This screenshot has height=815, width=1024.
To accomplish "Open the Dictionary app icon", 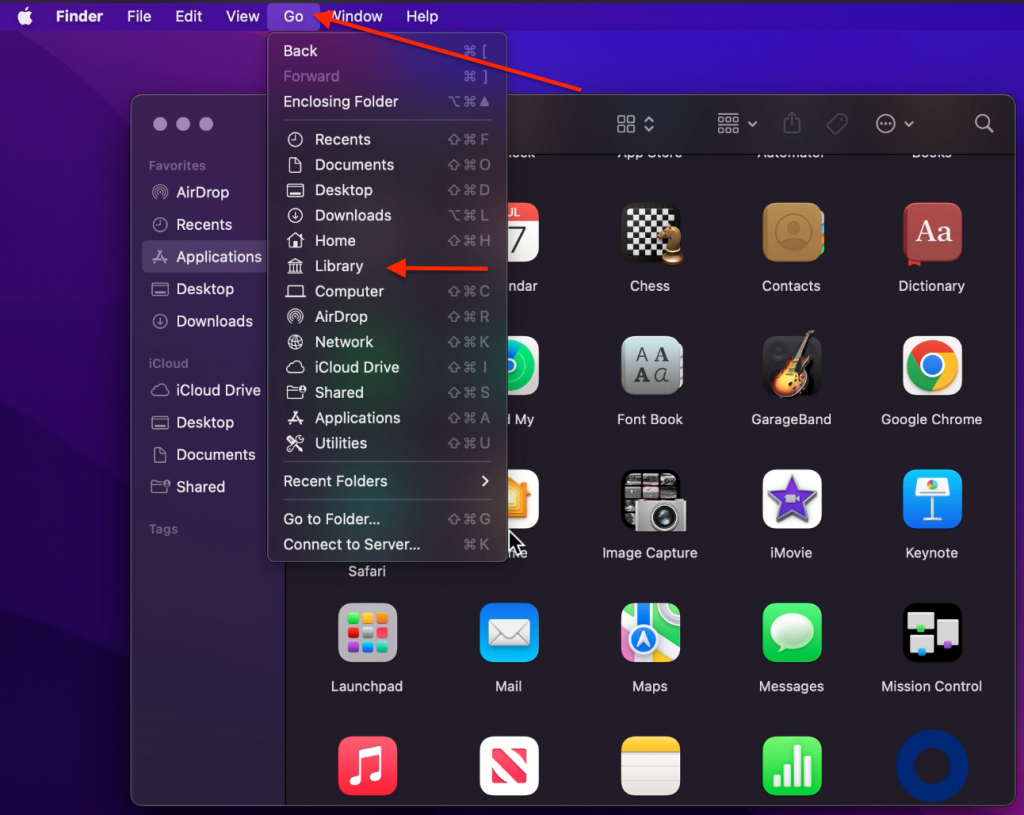I will 932,233.
